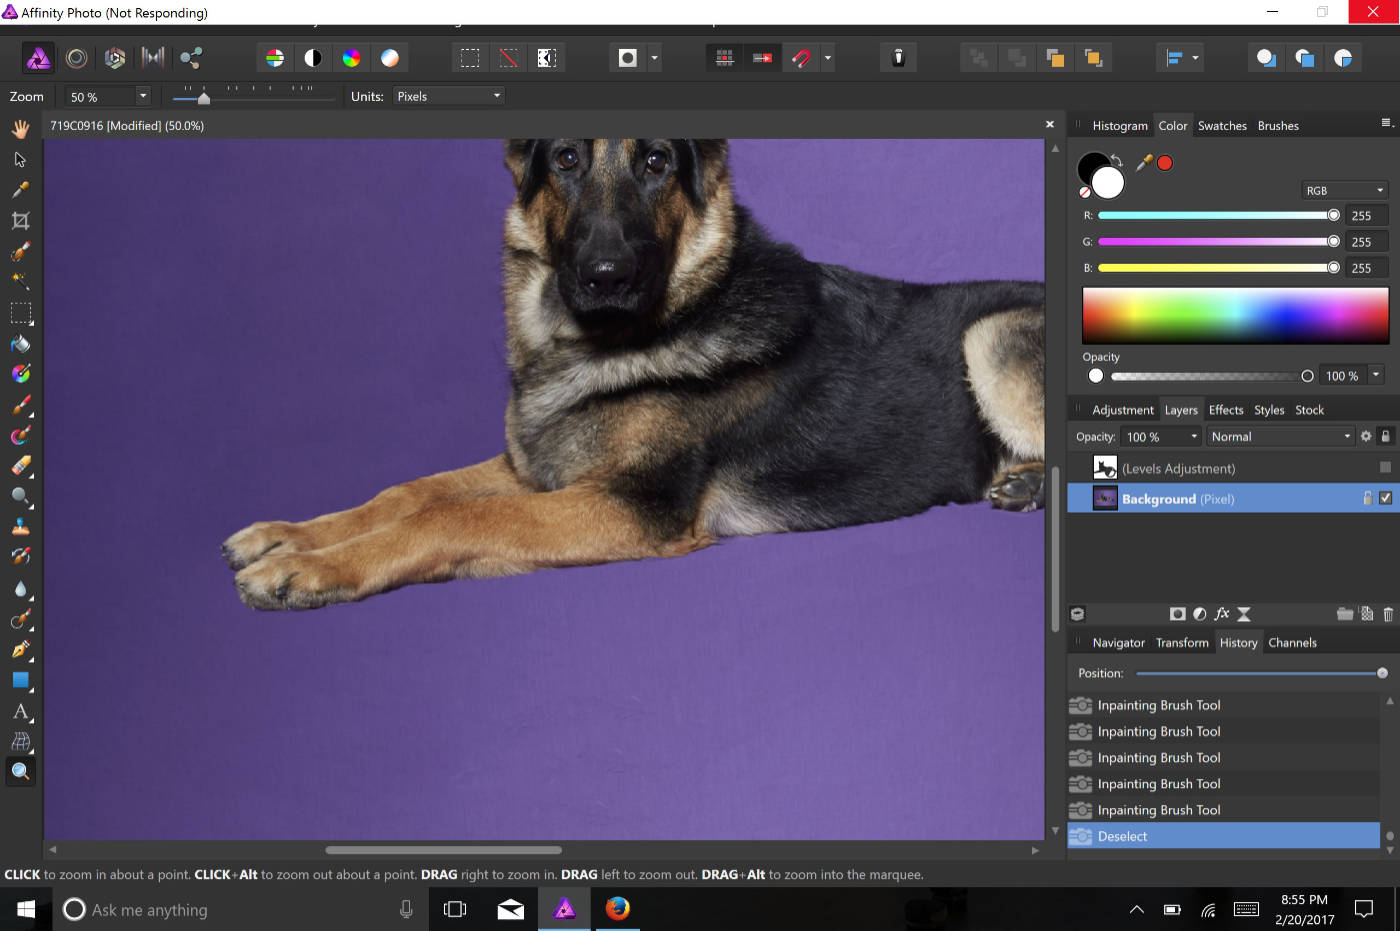The height and width of the screenshot is (931, 1400).
Task: Expand the Quick Mask options arrow
Action: pos(654,58)
